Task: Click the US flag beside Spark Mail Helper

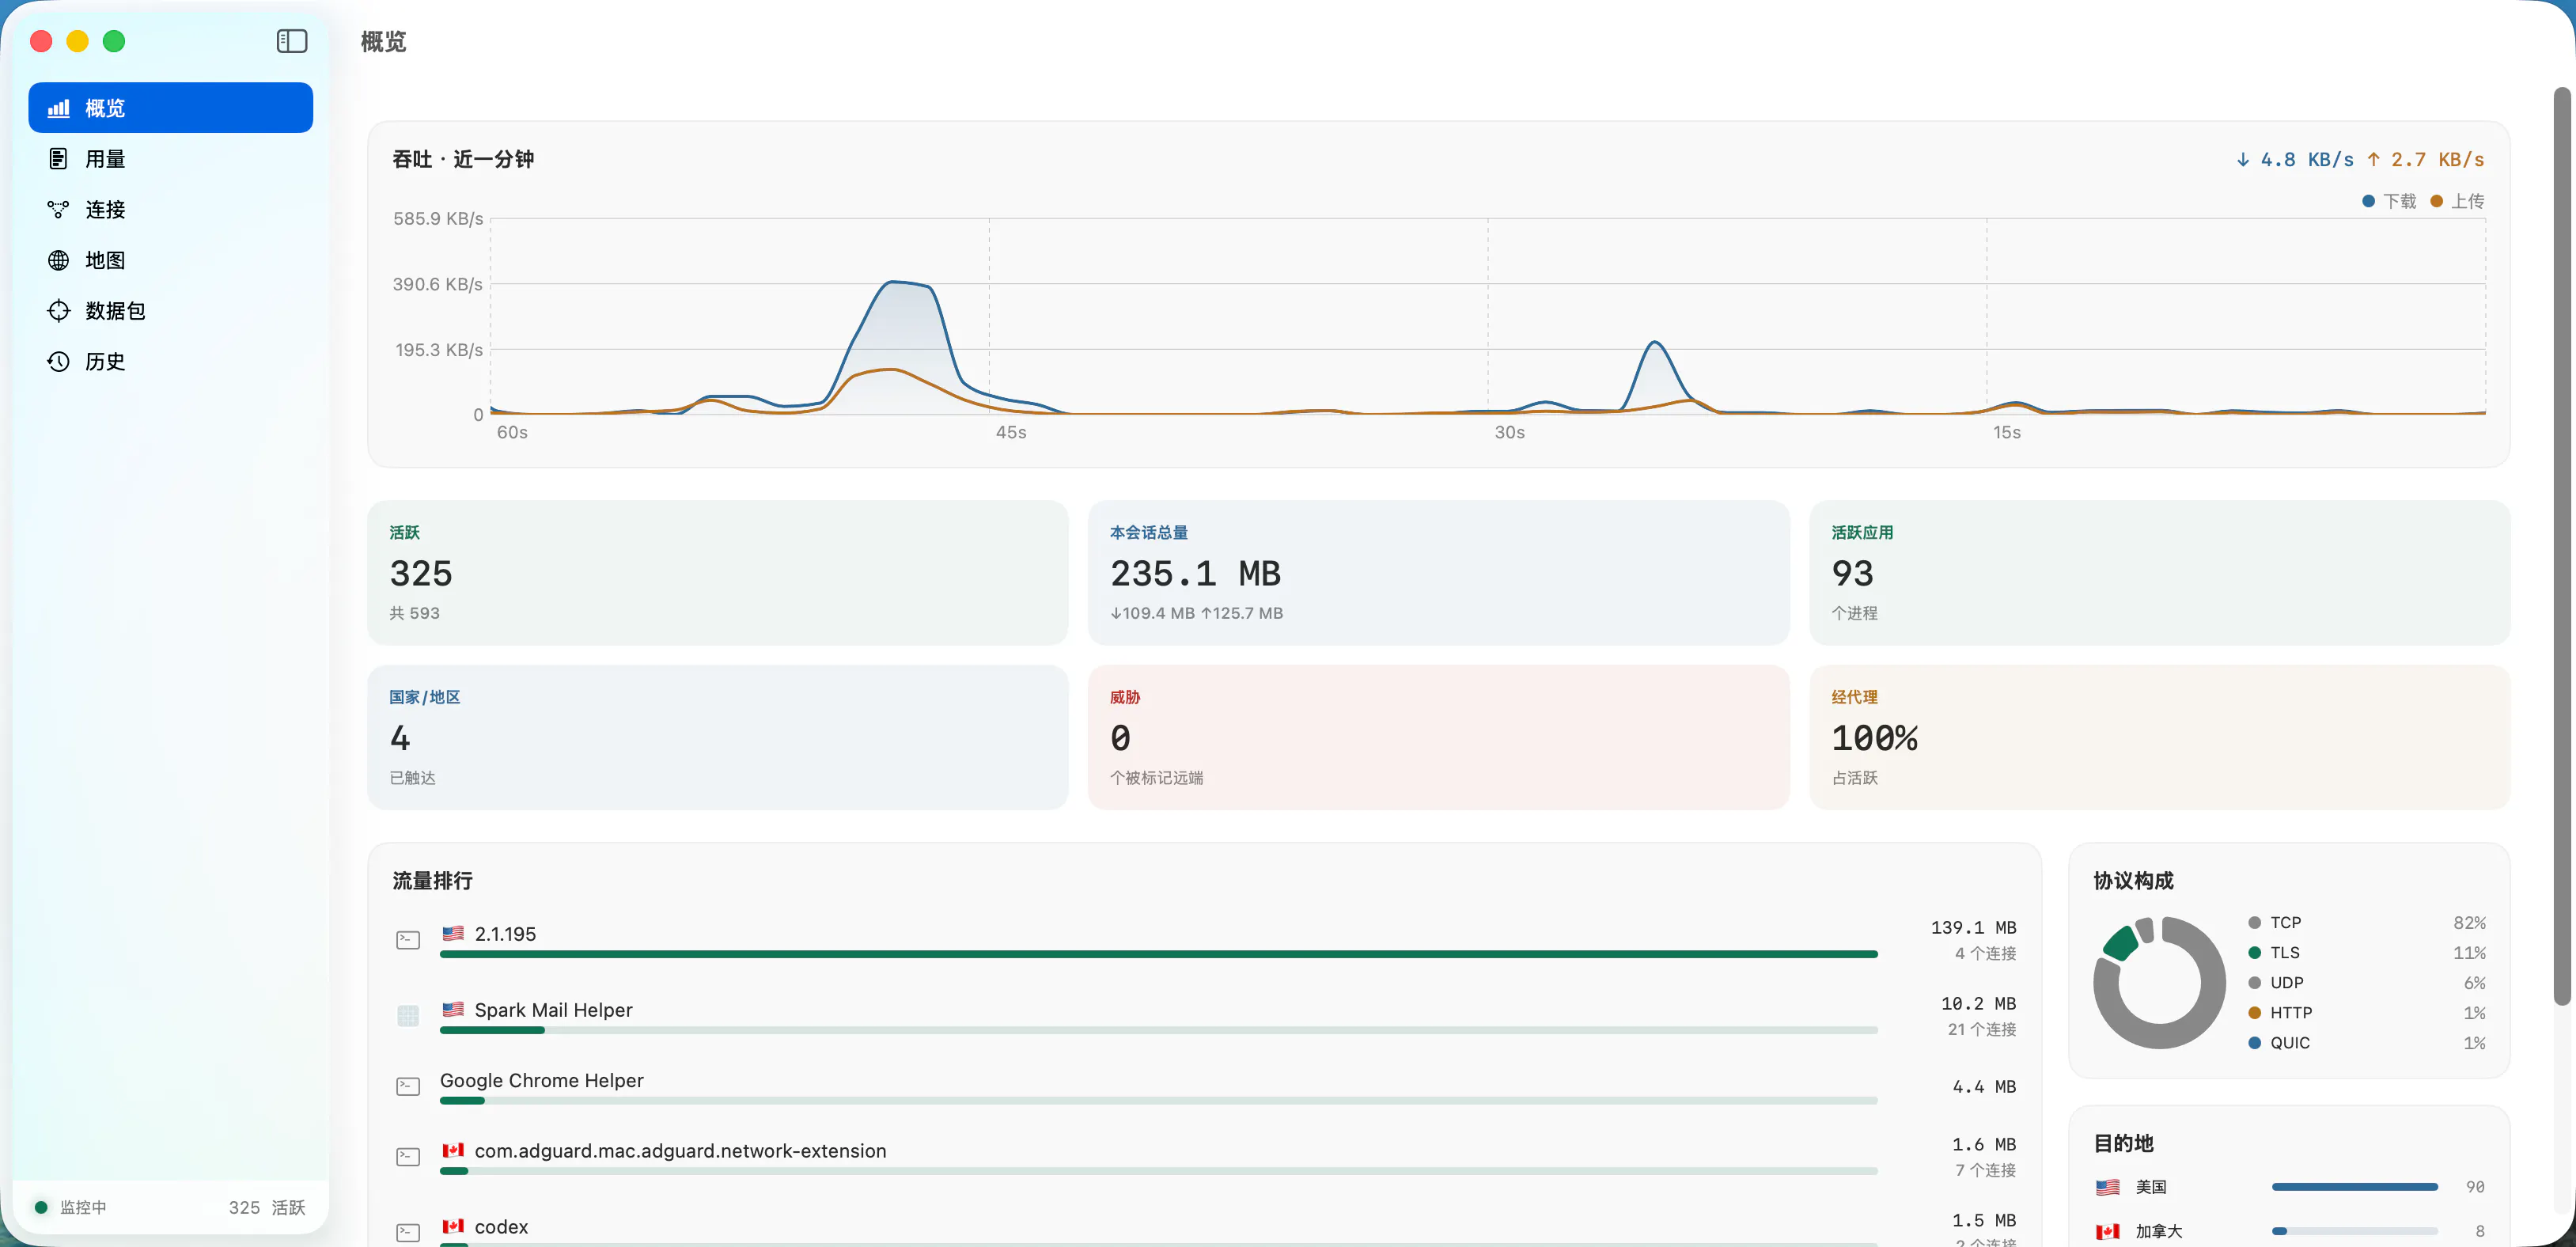Action: (453, 1009)
